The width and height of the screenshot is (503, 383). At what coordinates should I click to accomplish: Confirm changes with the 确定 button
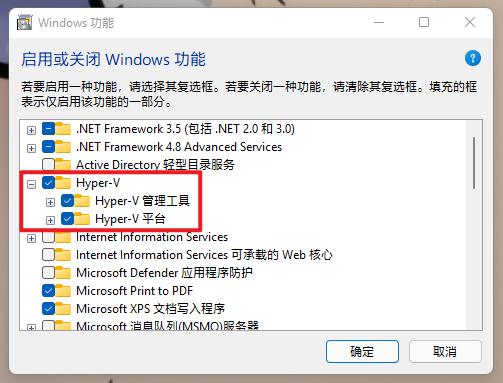[x=362, y=351]
